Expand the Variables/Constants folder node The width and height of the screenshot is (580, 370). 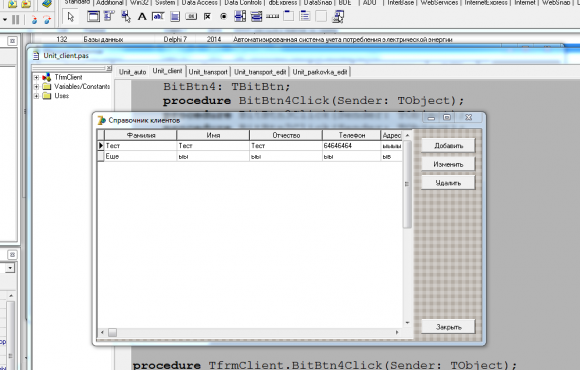36,87
